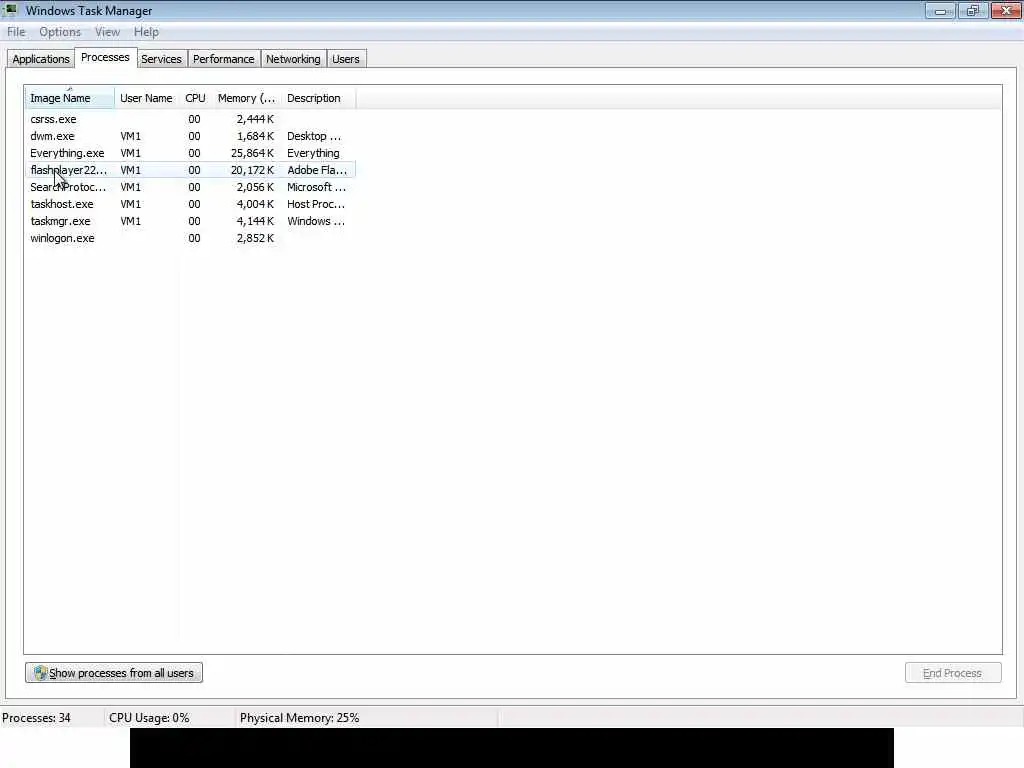Select the taskmgr.exe process
Screen dimensions: 1024x768
point(190,221)
